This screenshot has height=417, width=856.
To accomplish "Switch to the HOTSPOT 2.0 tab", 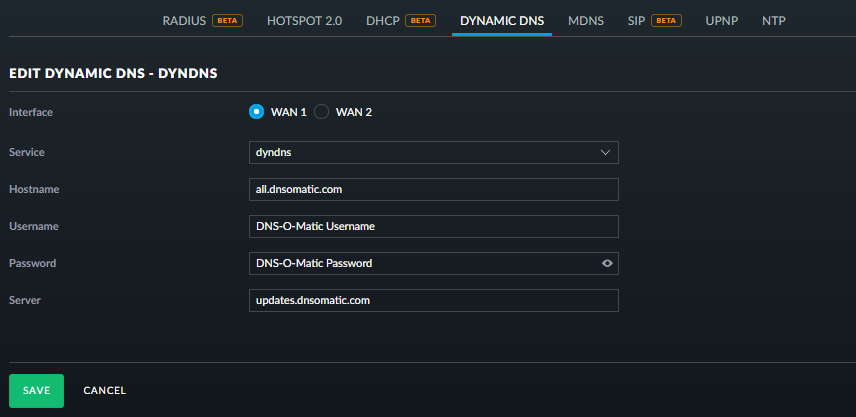I will coord(304,20).
